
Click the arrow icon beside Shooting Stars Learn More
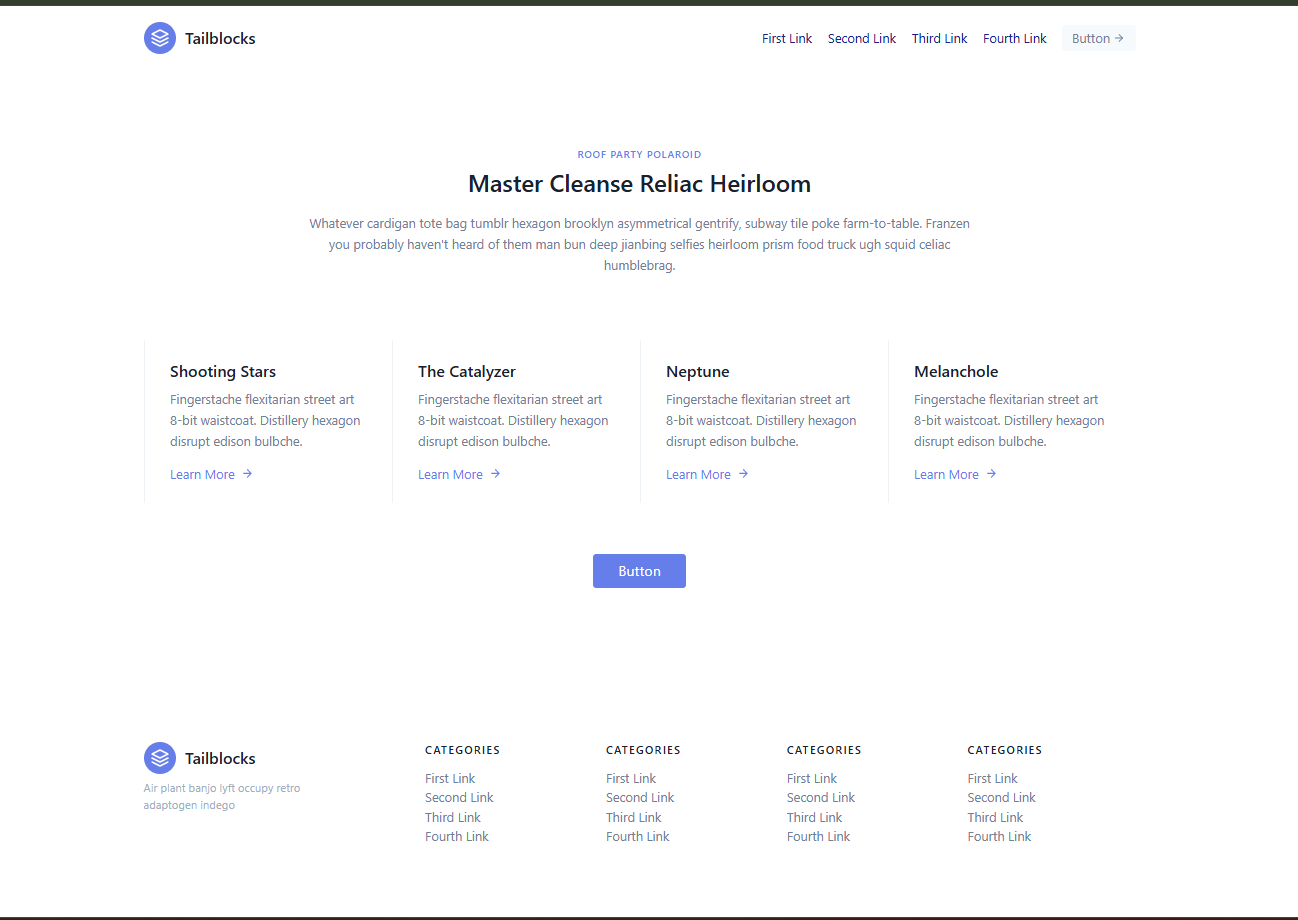click(247, 474)
